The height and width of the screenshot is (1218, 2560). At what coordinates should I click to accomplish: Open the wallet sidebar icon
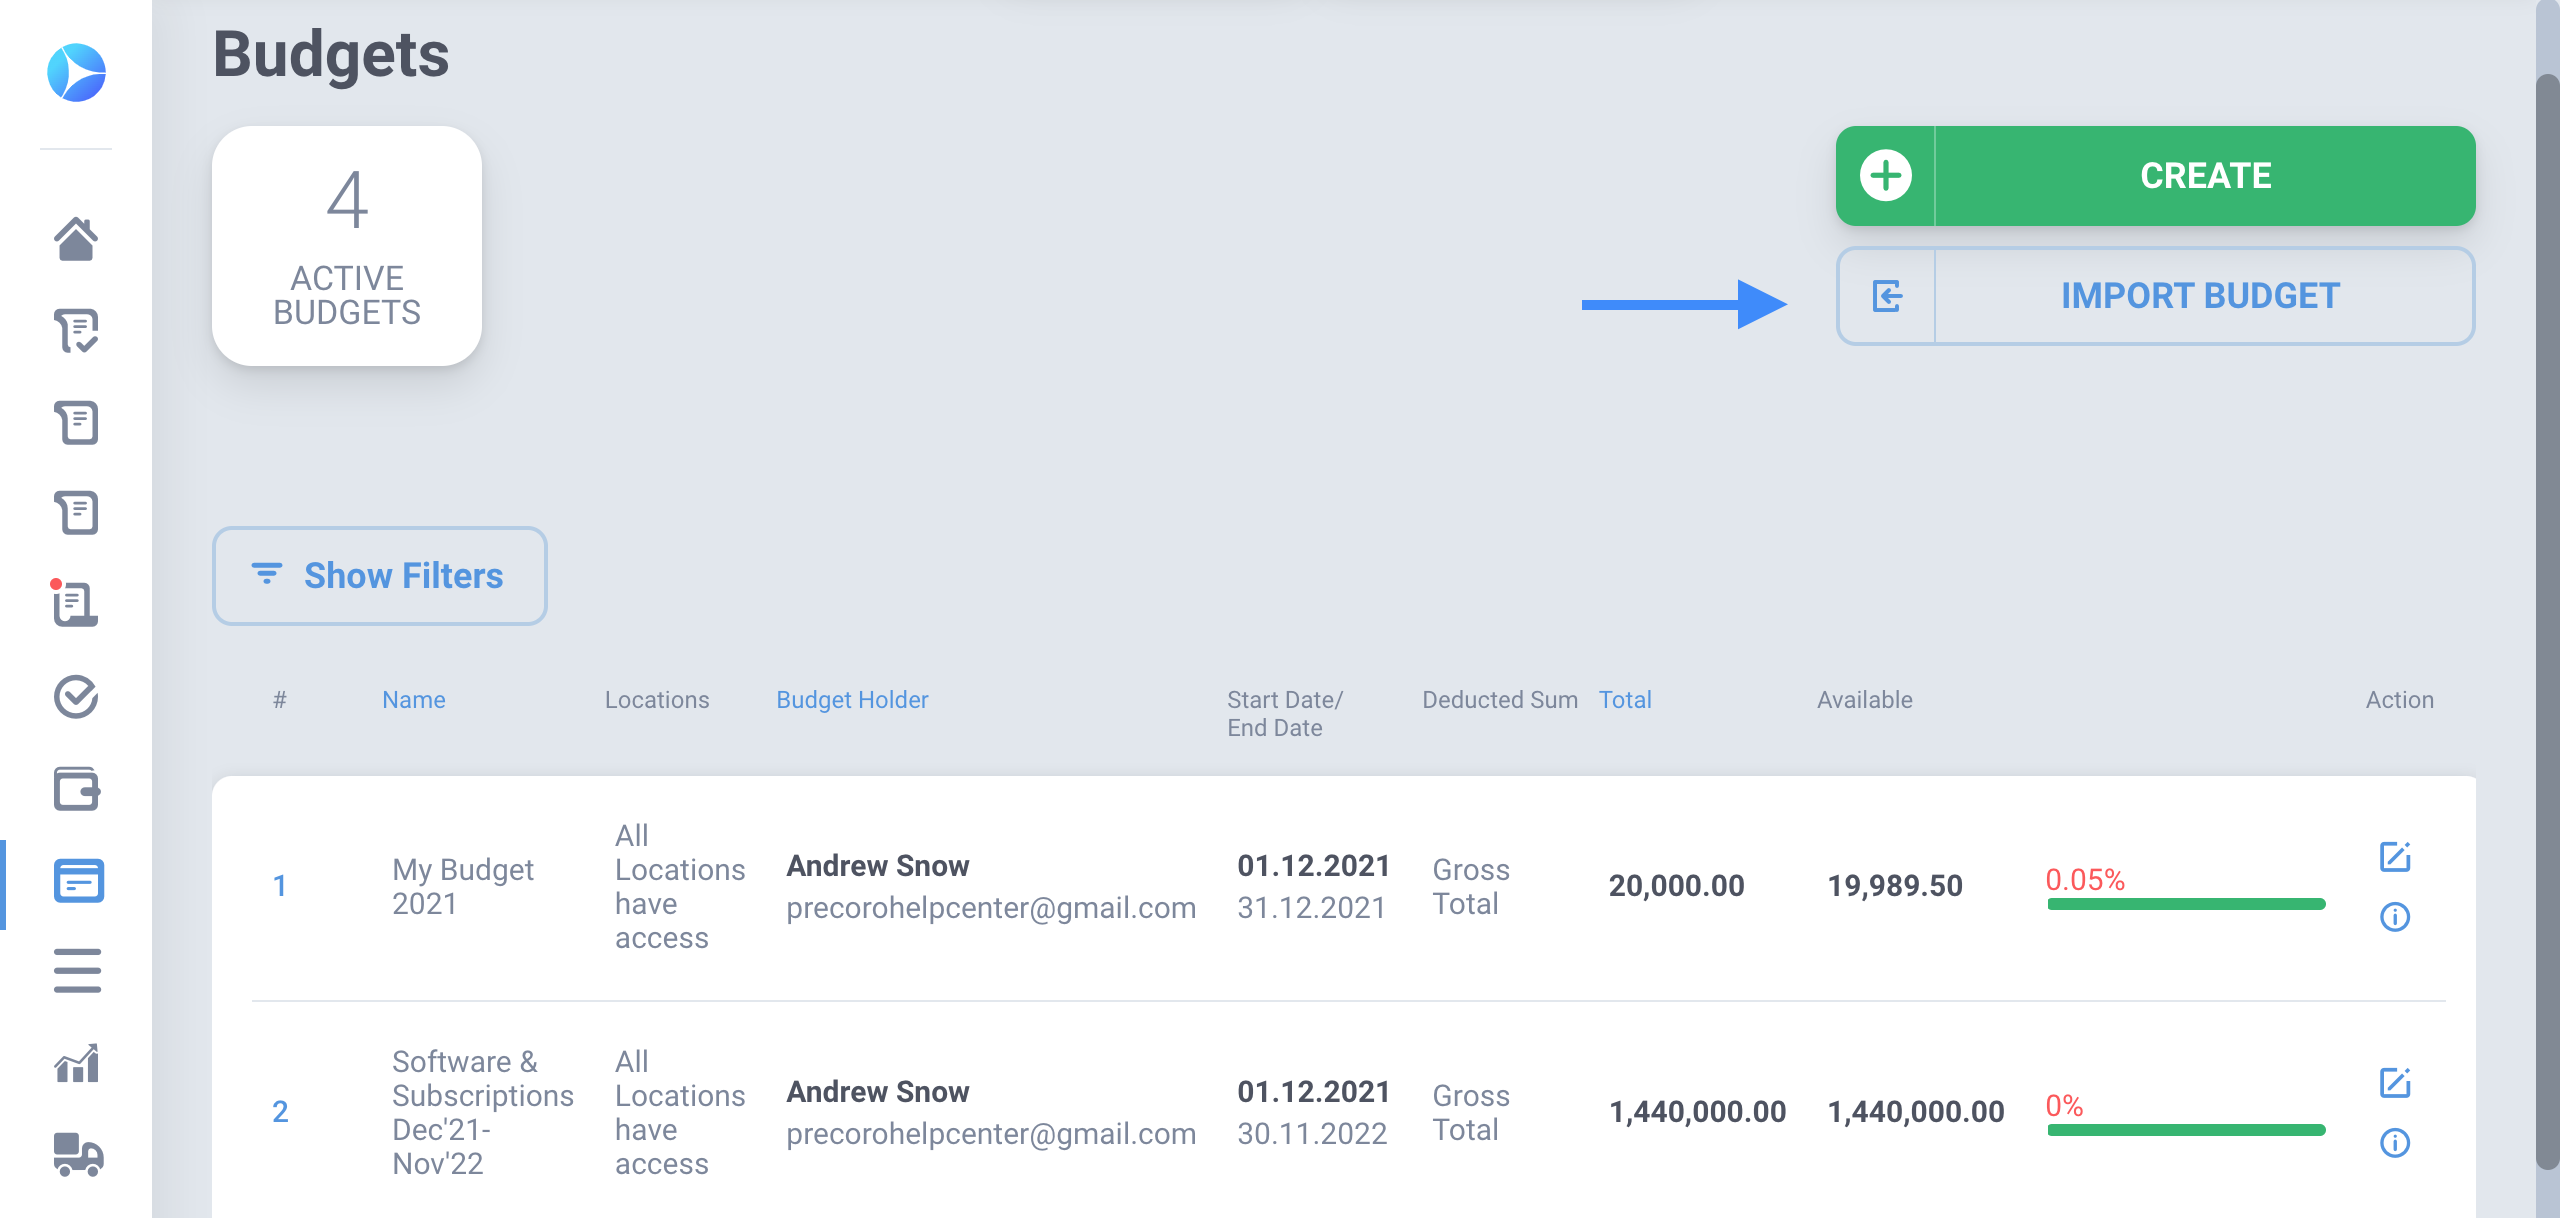77,789
